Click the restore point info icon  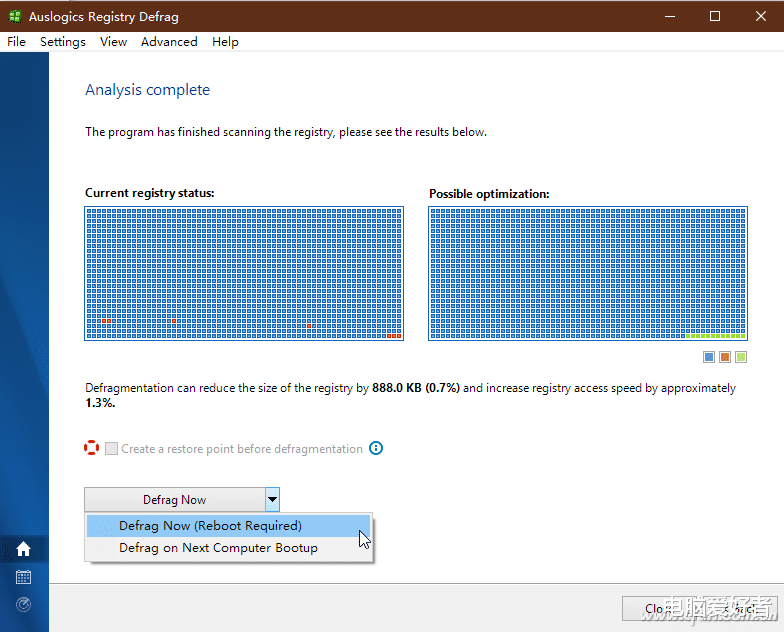coord(376,448)
